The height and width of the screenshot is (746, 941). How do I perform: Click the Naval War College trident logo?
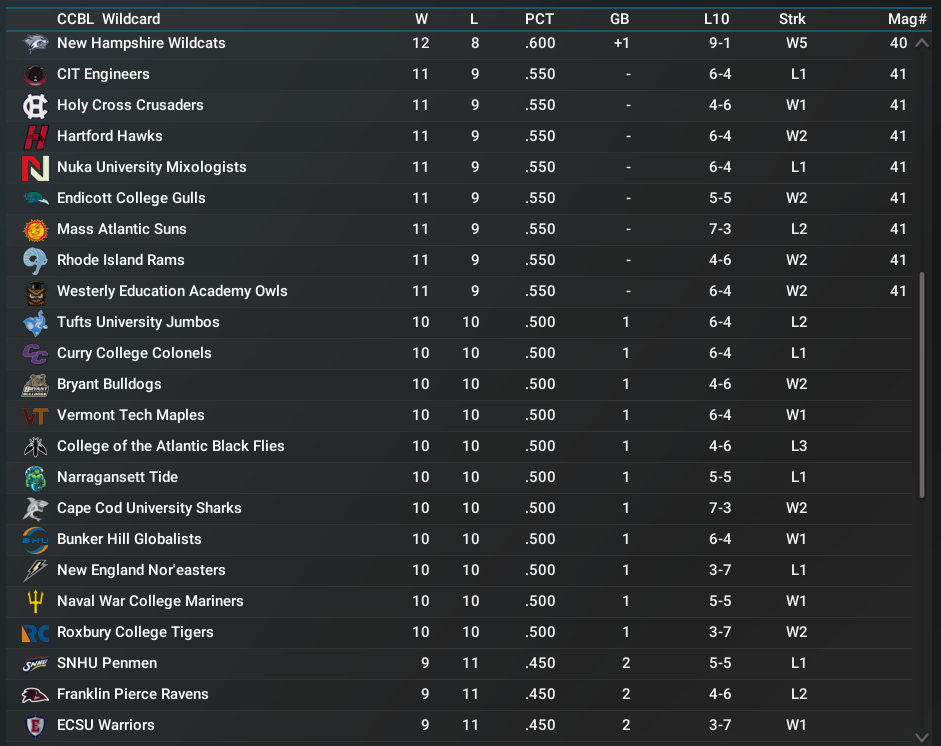point(35,602)
